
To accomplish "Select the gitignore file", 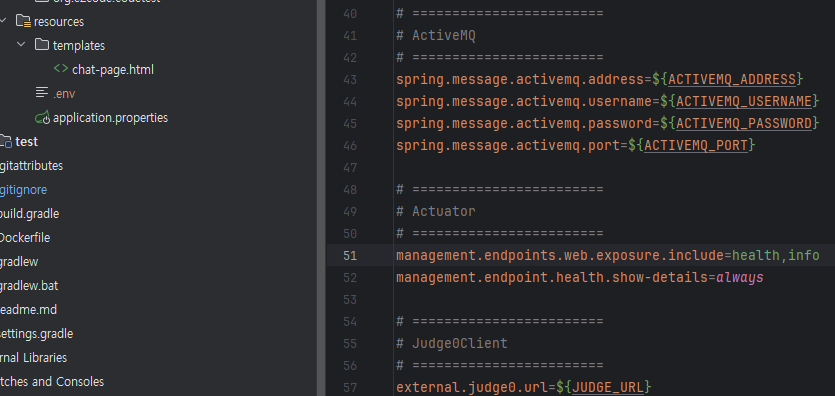I will click(x=23, y=189).
